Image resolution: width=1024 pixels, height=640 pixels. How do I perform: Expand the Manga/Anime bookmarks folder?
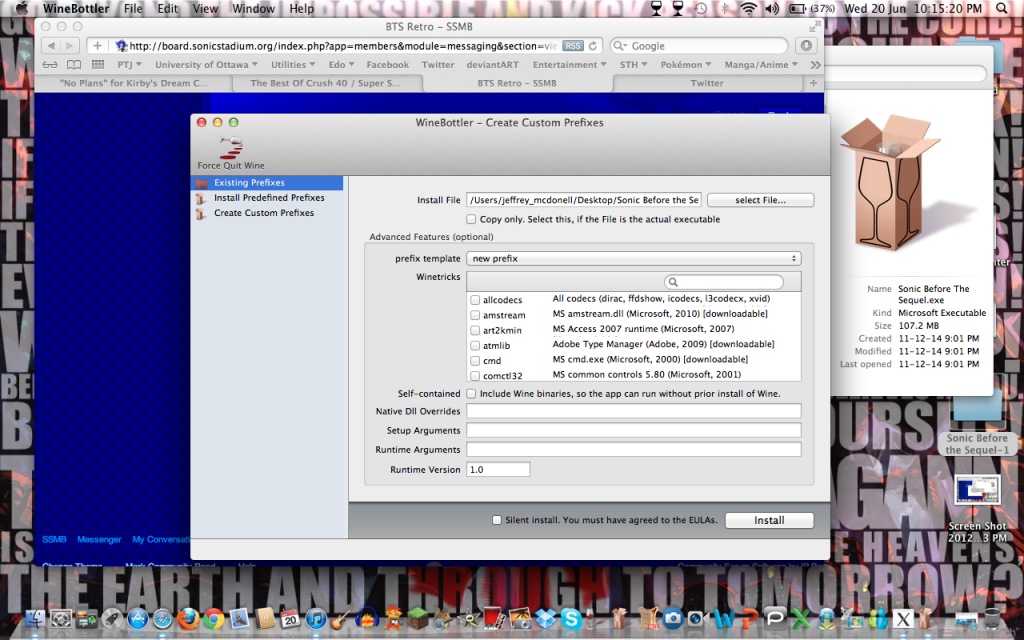coord(761,65)
